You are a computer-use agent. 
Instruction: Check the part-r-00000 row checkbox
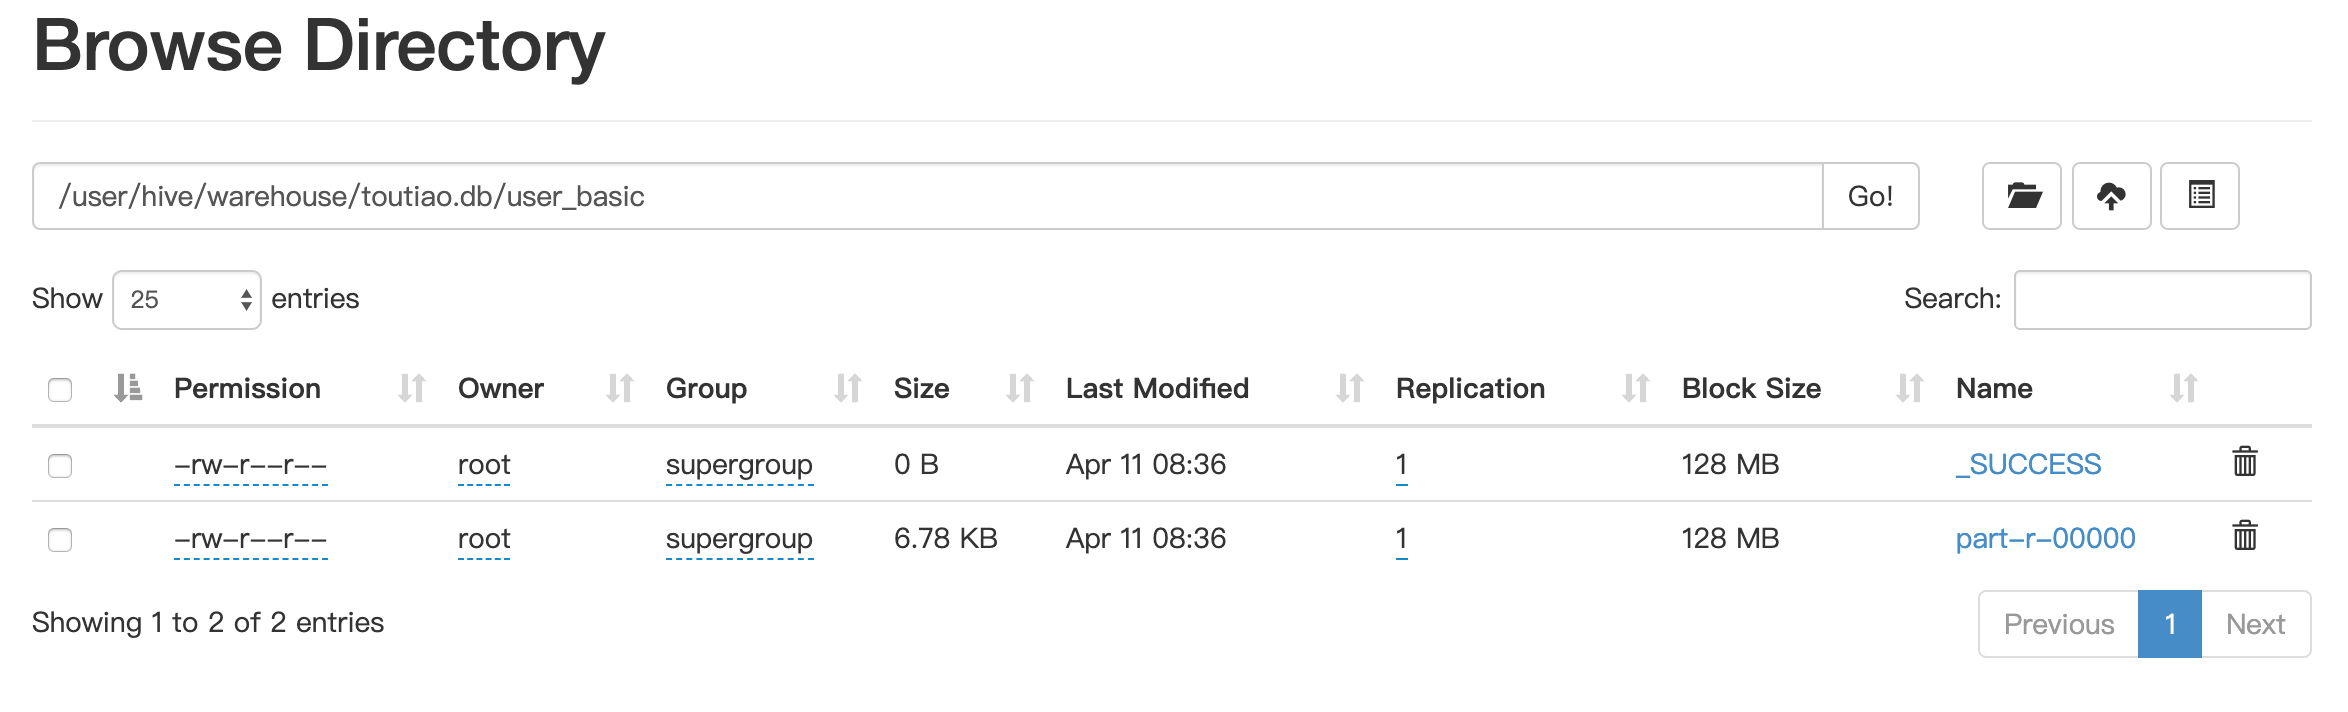(x=60, y=540)
